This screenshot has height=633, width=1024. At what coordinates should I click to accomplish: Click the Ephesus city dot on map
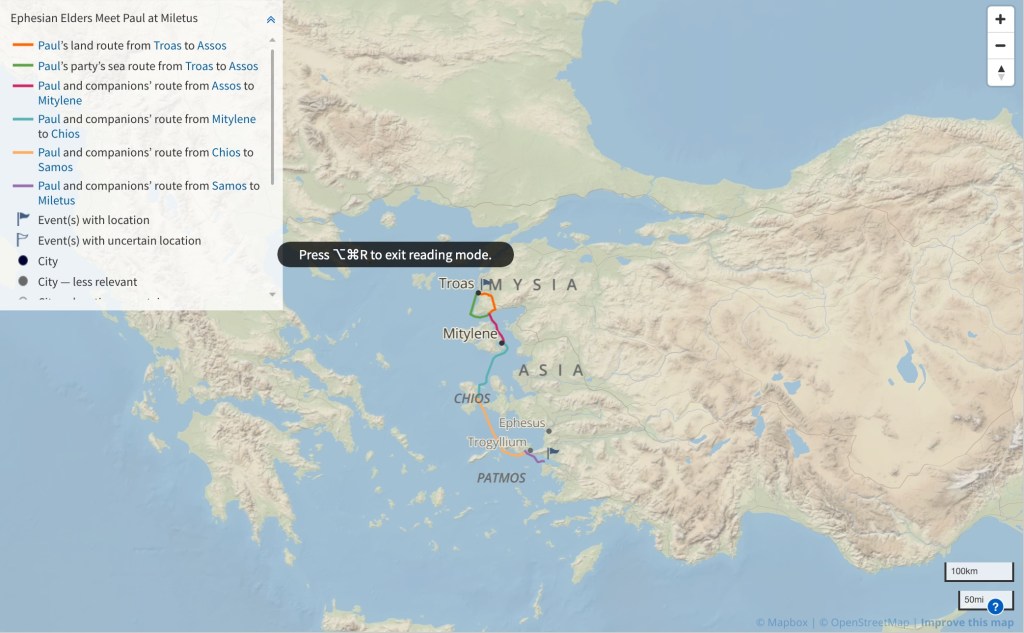[549, 431]
